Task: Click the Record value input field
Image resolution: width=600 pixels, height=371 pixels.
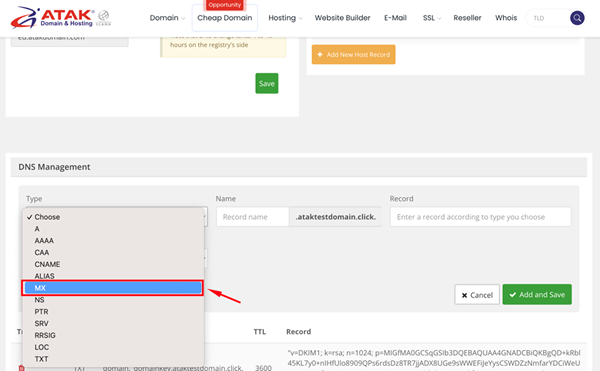Action: [481, 217]
